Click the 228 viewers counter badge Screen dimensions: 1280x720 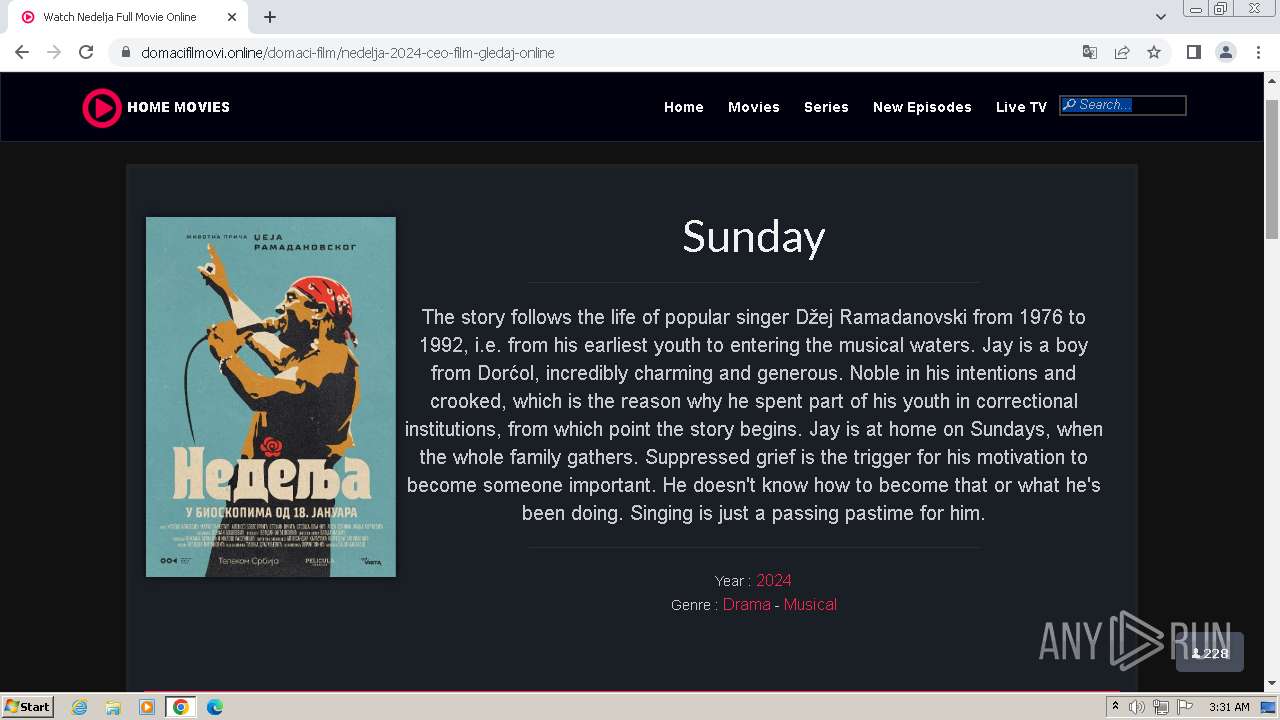tap(1210, 653)
